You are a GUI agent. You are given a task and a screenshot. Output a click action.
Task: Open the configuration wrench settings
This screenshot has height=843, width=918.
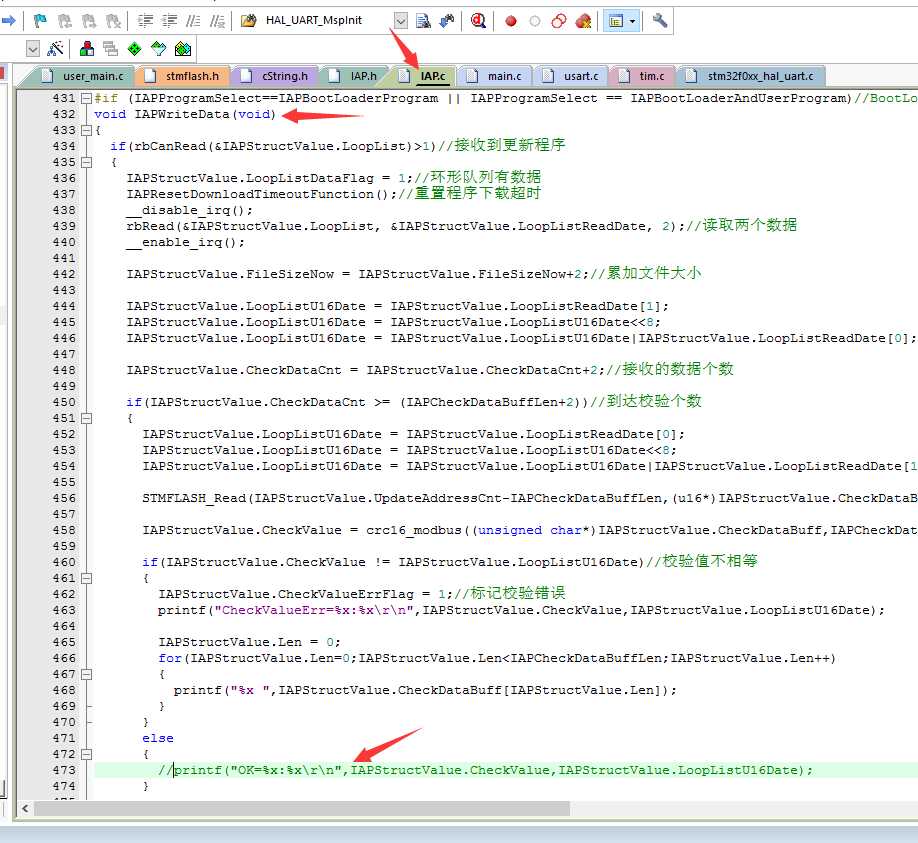click(x=660, y=21)
